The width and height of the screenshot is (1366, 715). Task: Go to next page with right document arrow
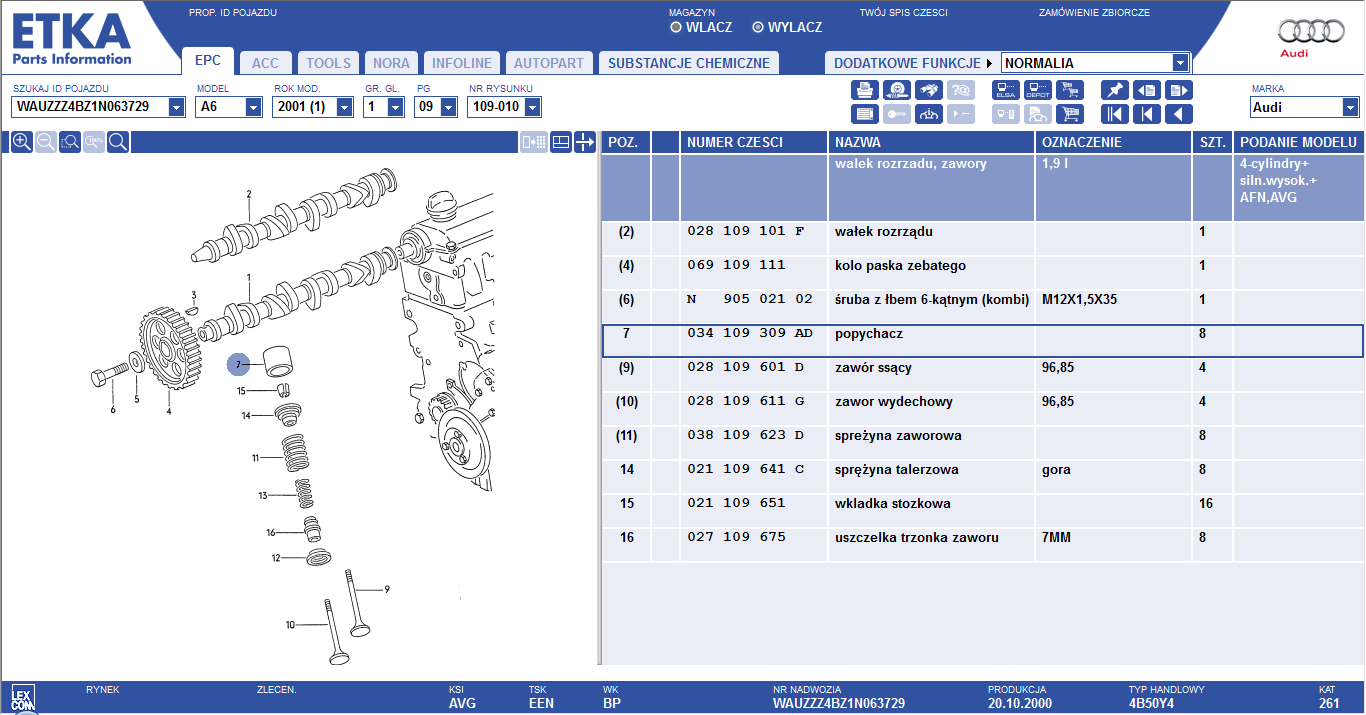coord(1179,90)
